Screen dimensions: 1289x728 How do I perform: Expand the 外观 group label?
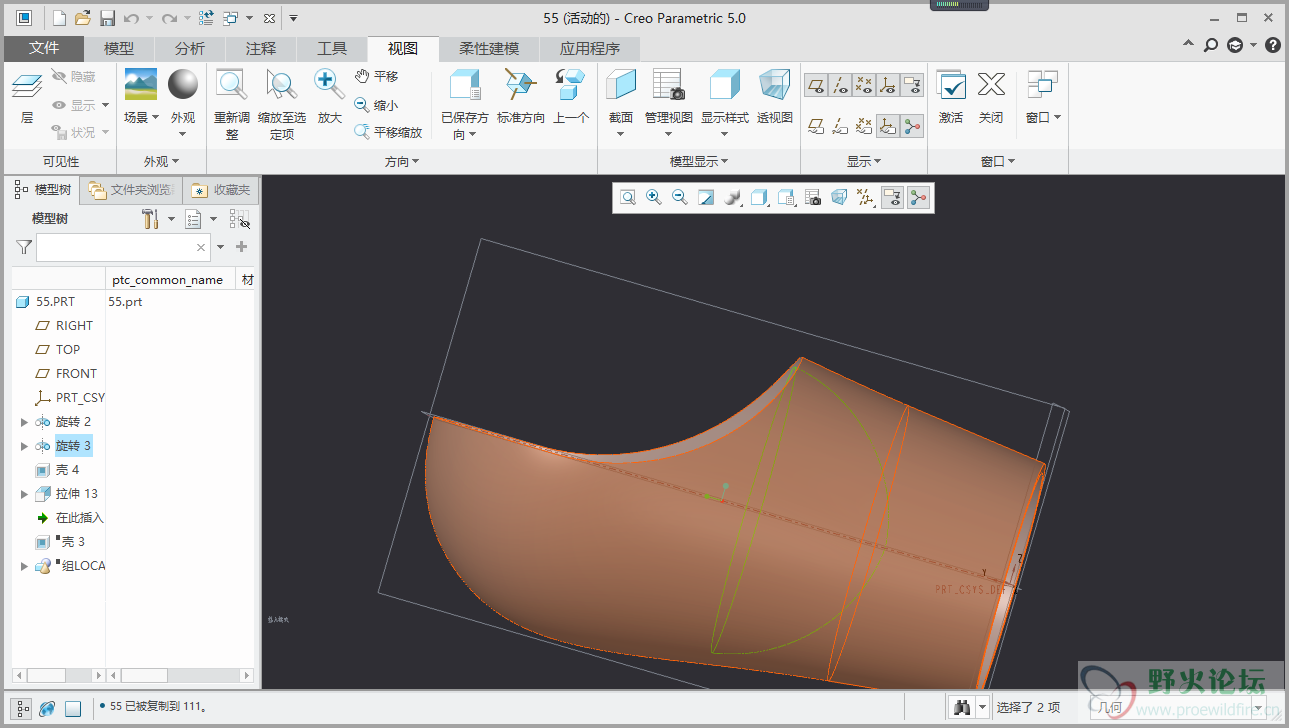click(161, 161)
